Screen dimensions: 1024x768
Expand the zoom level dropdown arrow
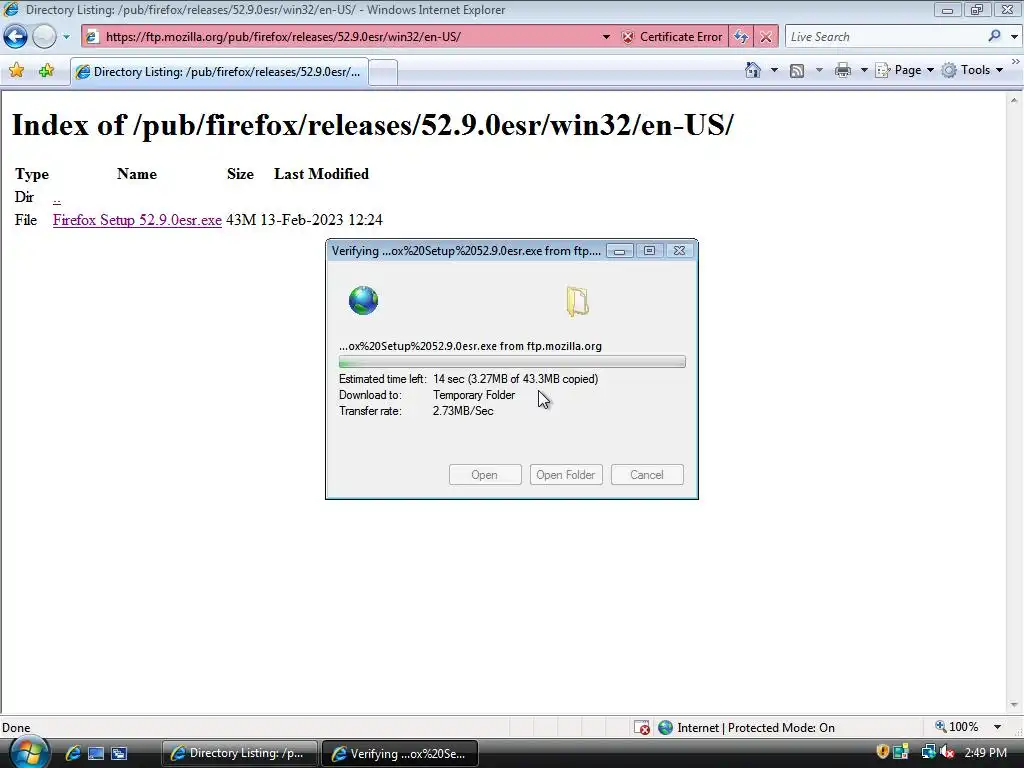[997, 727]
